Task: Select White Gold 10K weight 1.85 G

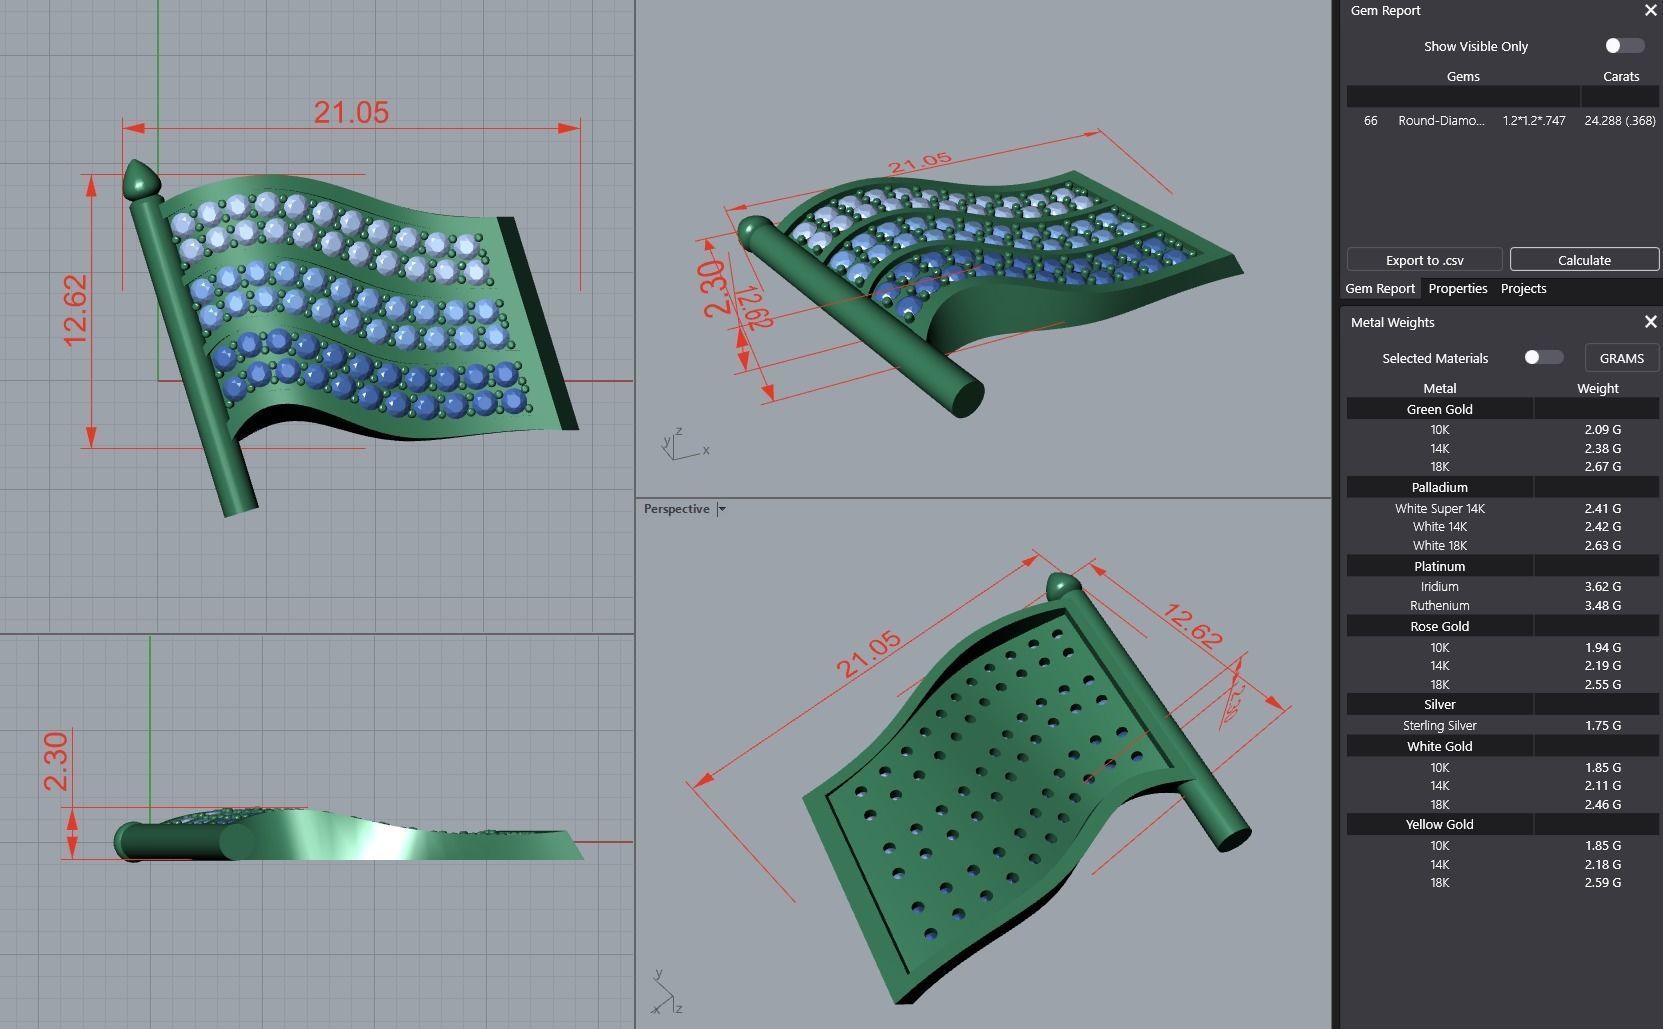Action: click(1602, 767)
